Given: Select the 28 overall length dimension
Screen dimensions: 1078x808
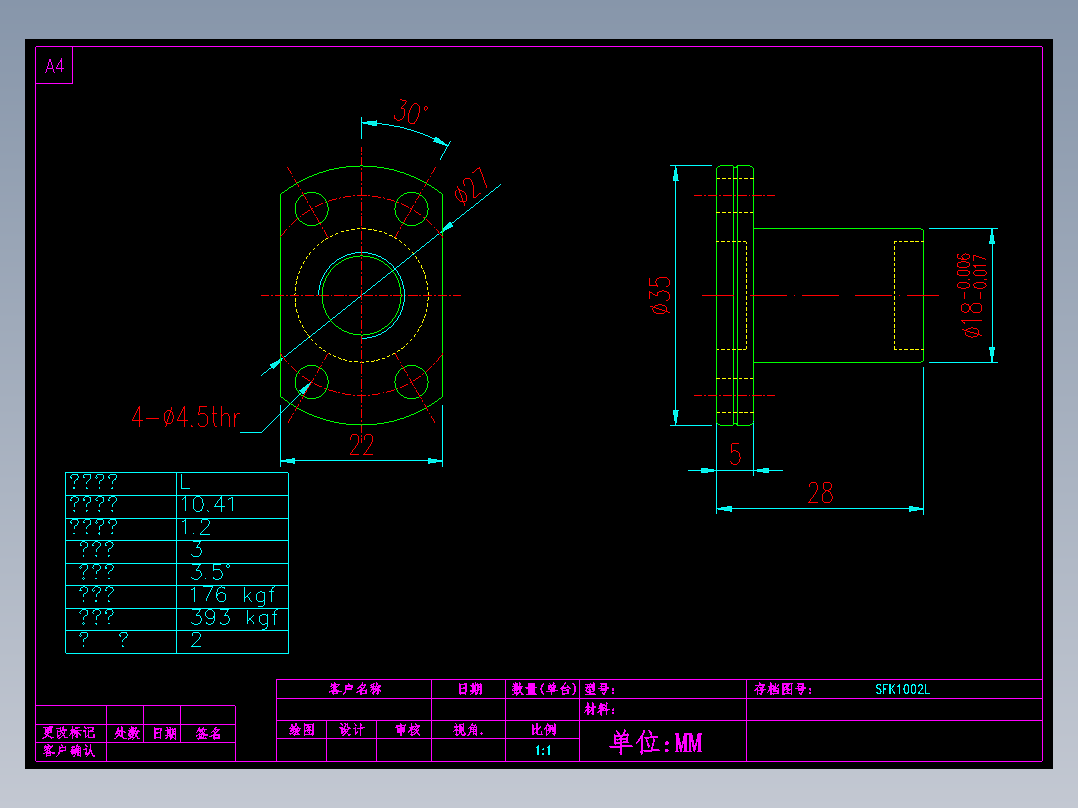Looking at the screenshot, I should [x=820, y=493].
